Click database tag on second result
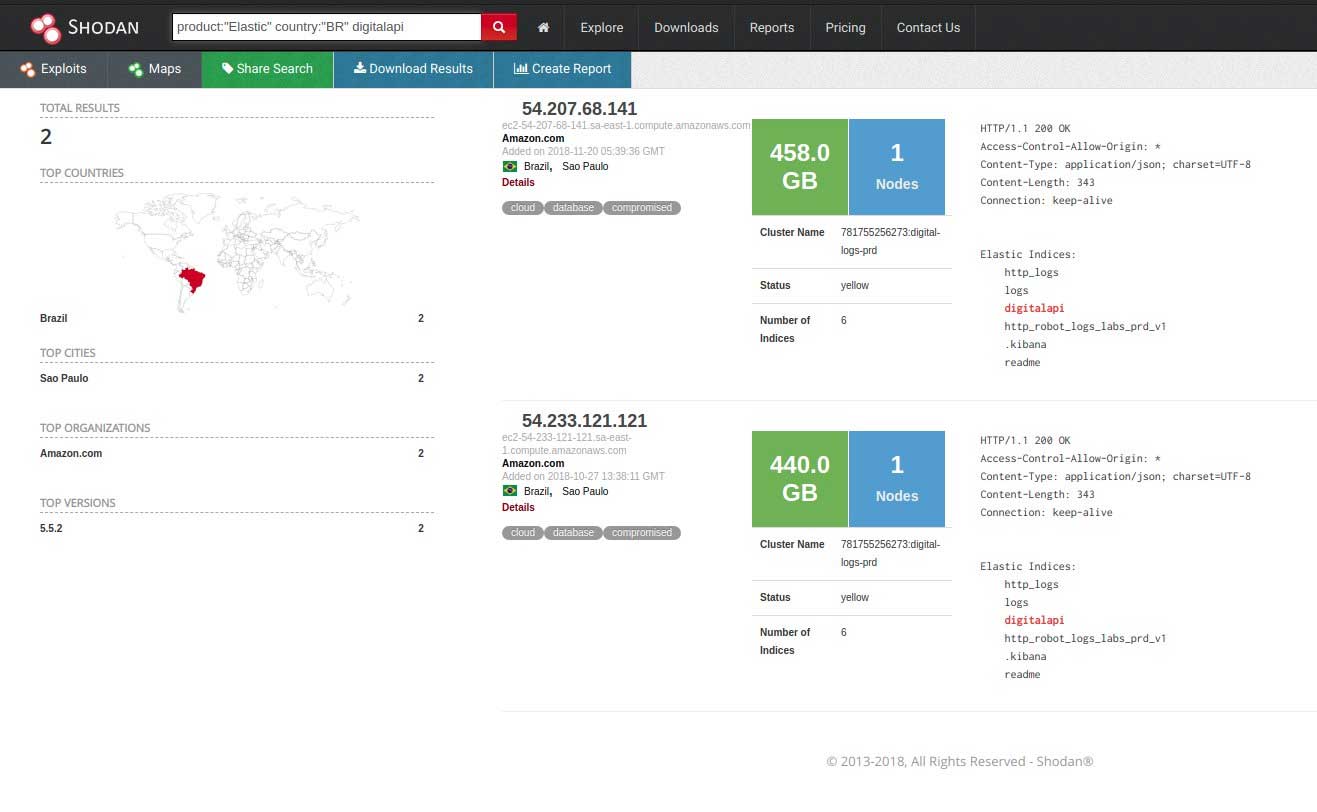This screenshot has width=1317, height=812. coord(573,533)
